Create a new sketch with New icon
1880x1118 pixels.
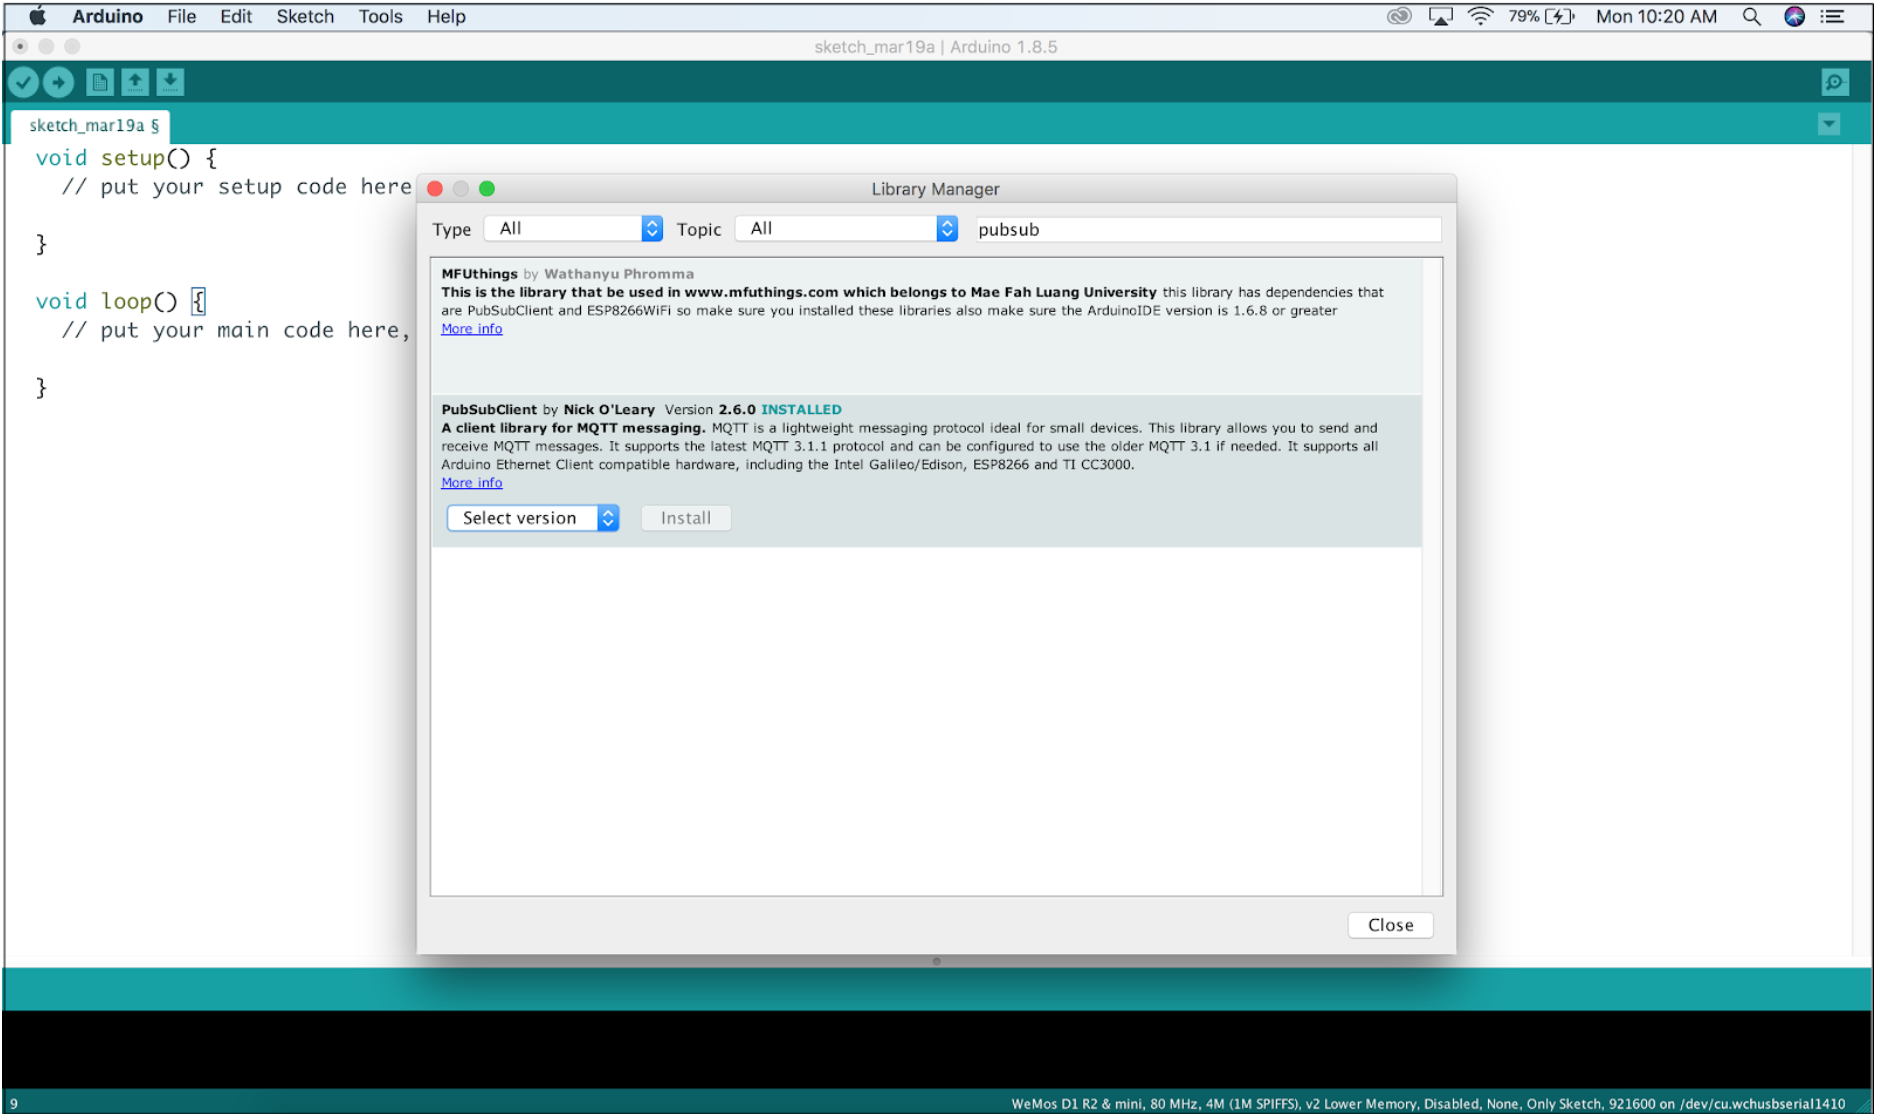pos(99,82)
